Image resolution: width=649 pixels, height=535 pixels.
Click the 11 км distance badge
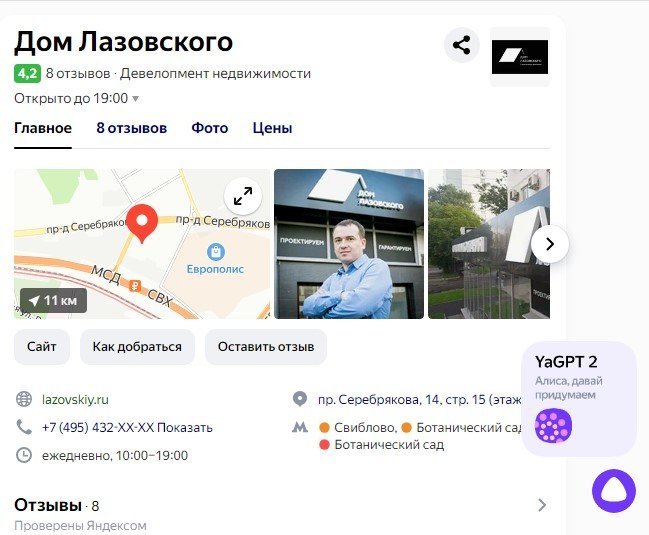click(x=53, y=300)
